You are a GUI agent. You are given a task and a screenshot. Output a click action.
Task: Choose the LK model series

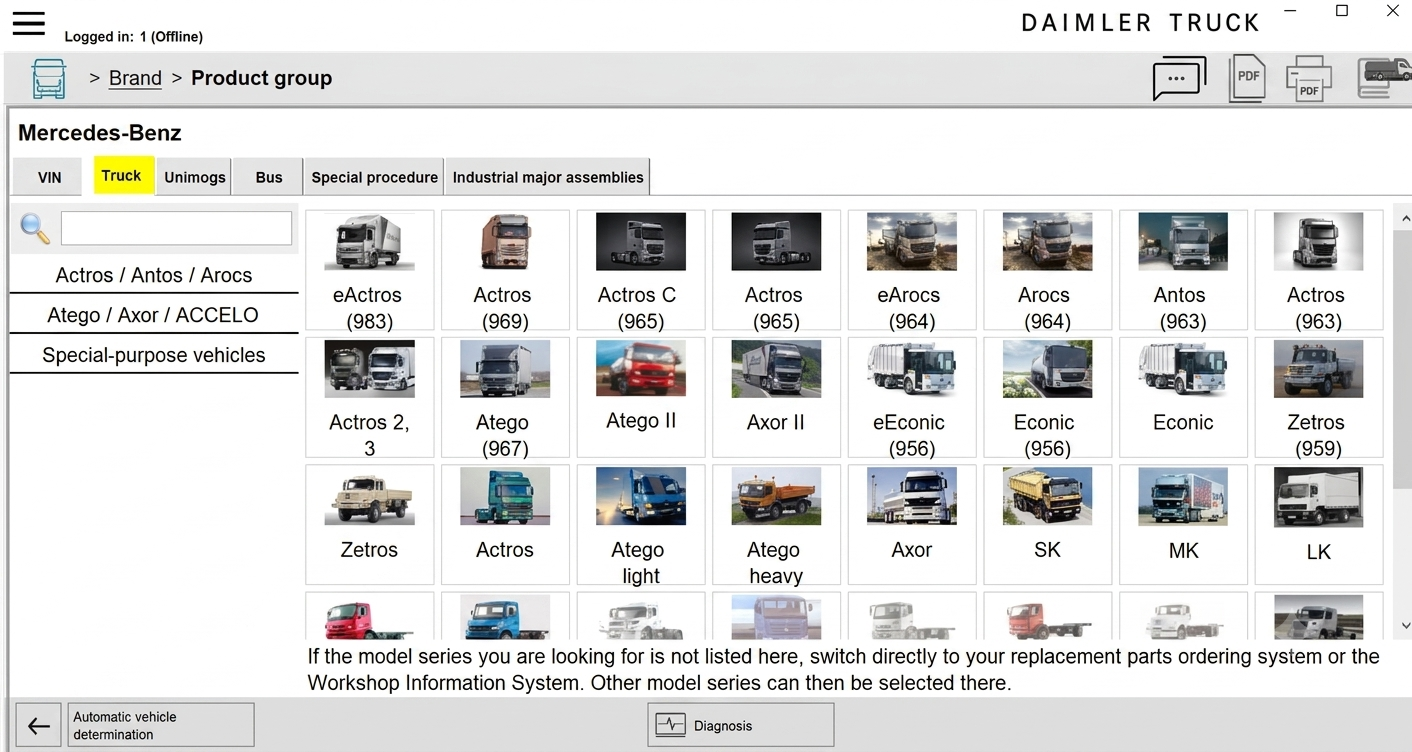(x=1319, y=524)
